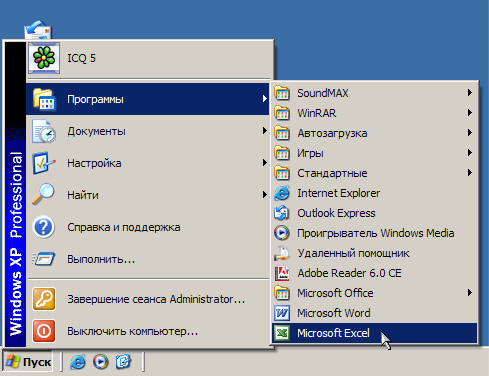Open Outlook Express label in Programs
The height and width of the screenshot is (376, 489).
(x=336, y=213)
